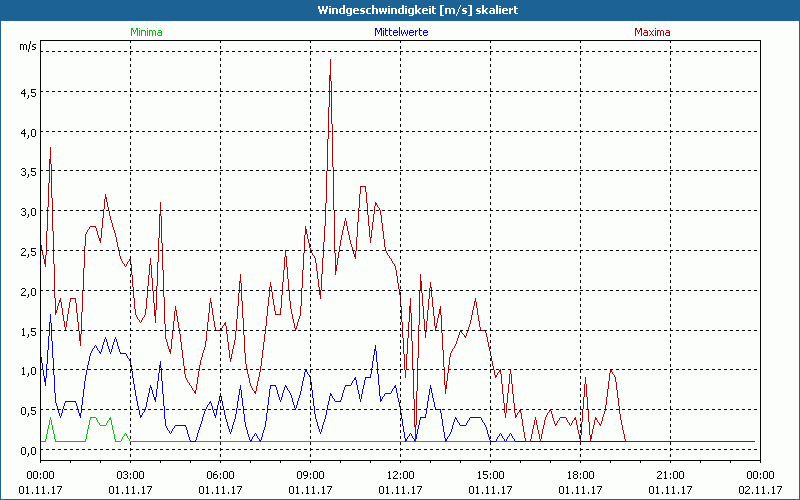Viewport: 800px width, 500px height.
Task: Click the highest peak of the blue curve
Action: click(x=50, y=315)
